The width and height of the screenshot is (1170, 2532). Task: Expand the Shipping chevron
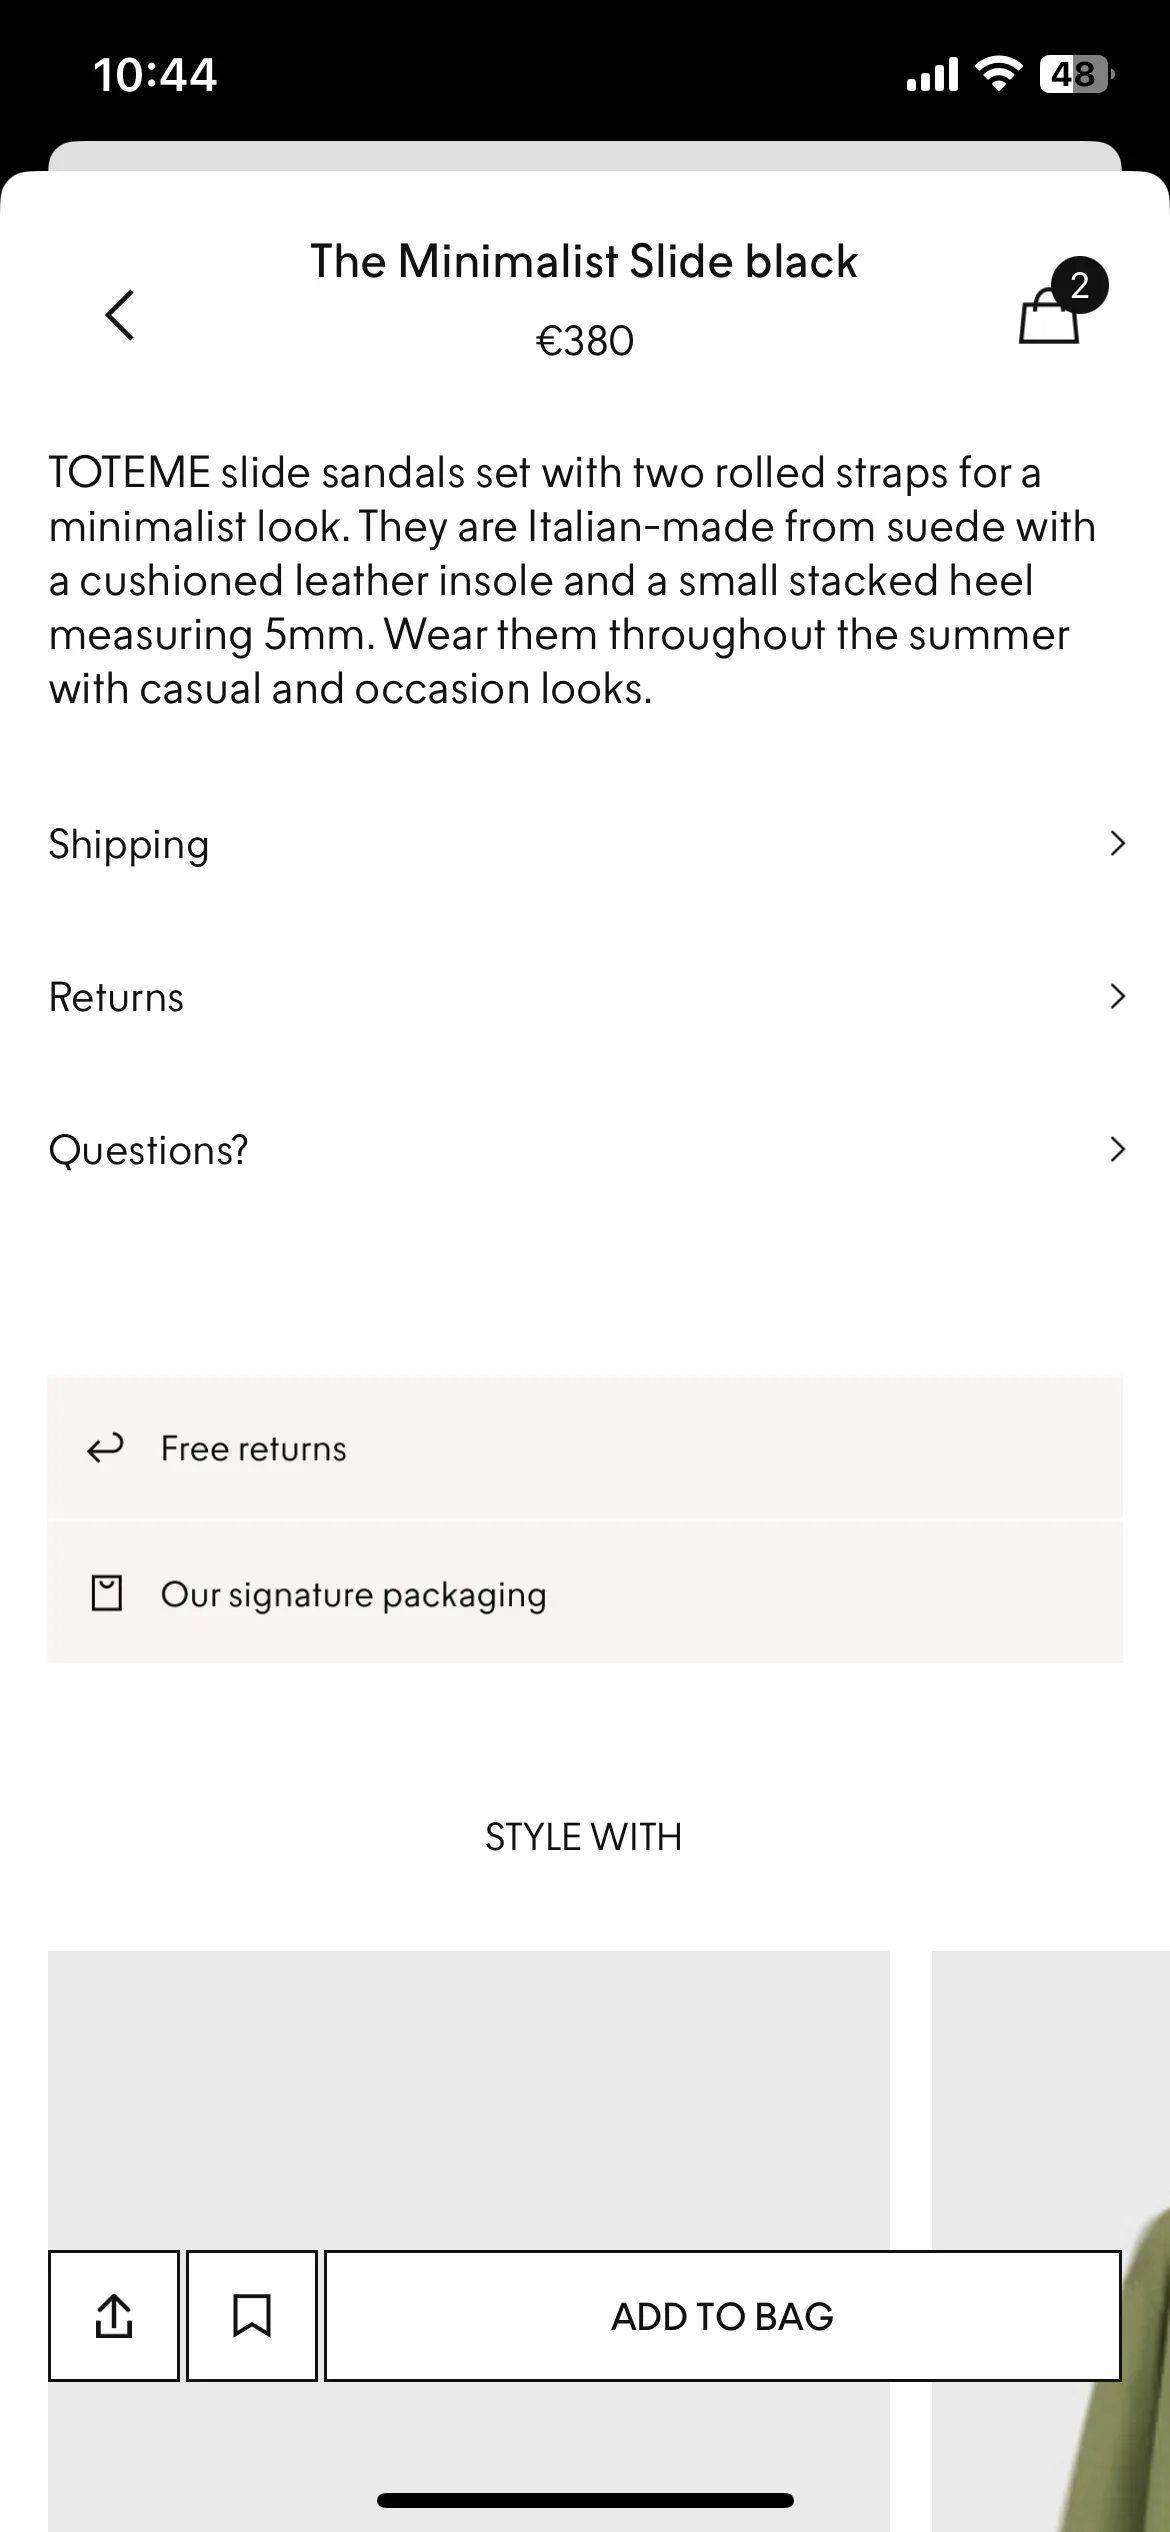[x=1118, y=843]
